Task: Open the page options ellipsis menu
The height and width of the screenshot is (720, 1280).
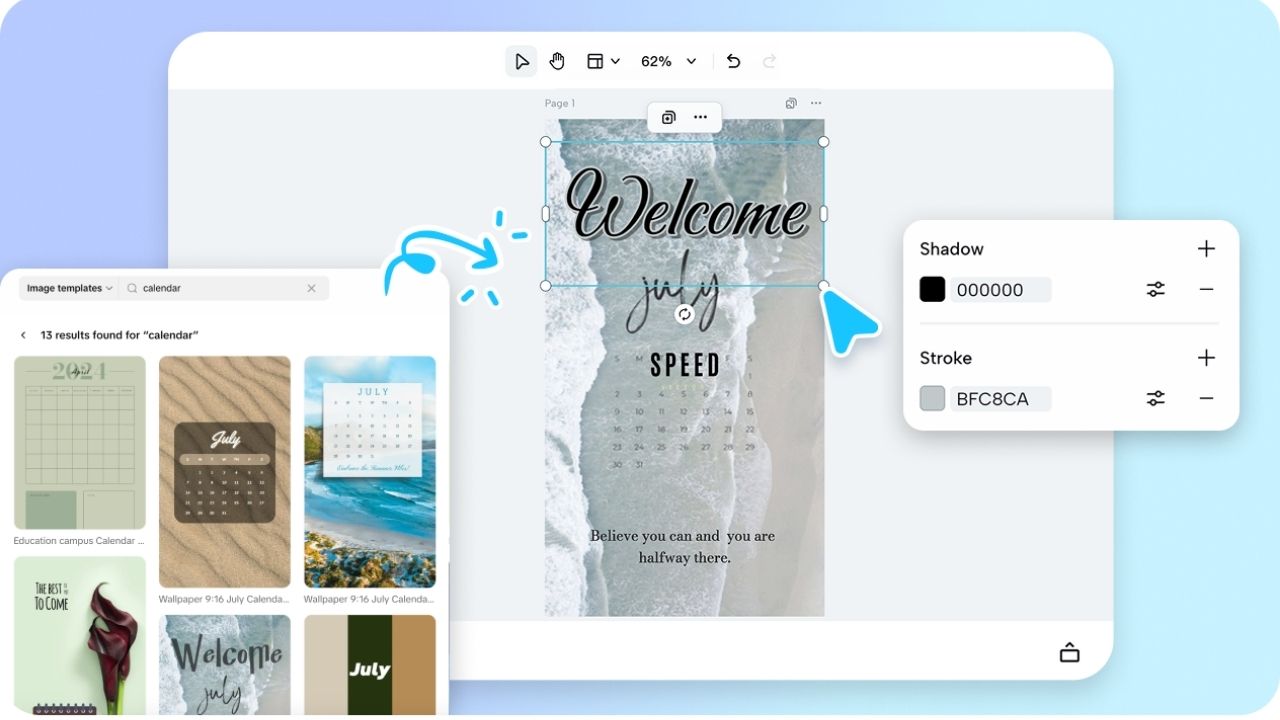Action: [816, 103]
